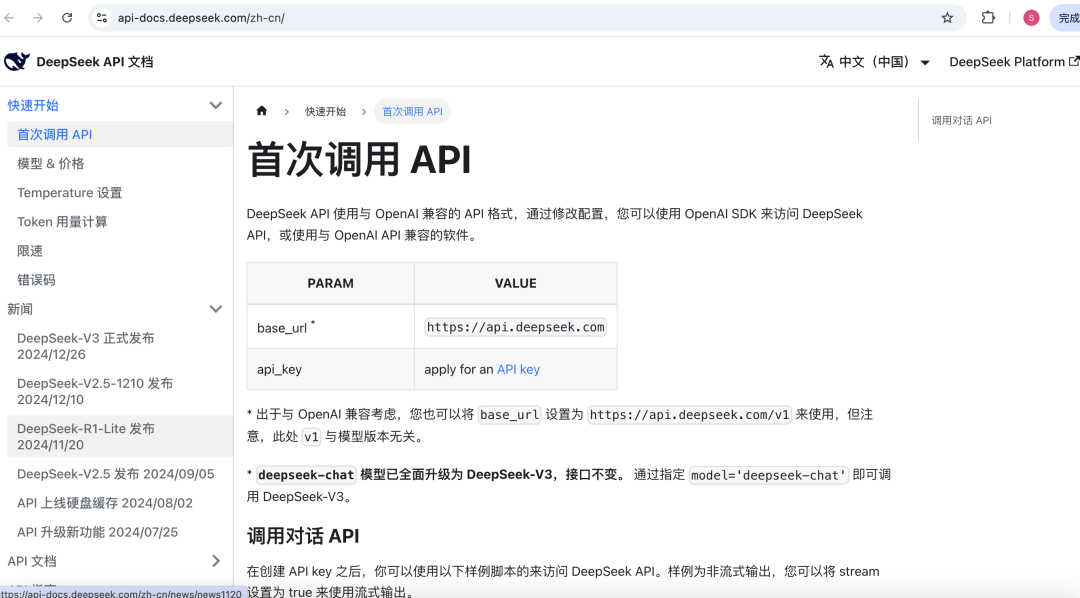Collapse the 新闻 sidebar section chevron
Image resolution: width=1080 pixels, height=598 pixels.
click(x=216, y=309)
